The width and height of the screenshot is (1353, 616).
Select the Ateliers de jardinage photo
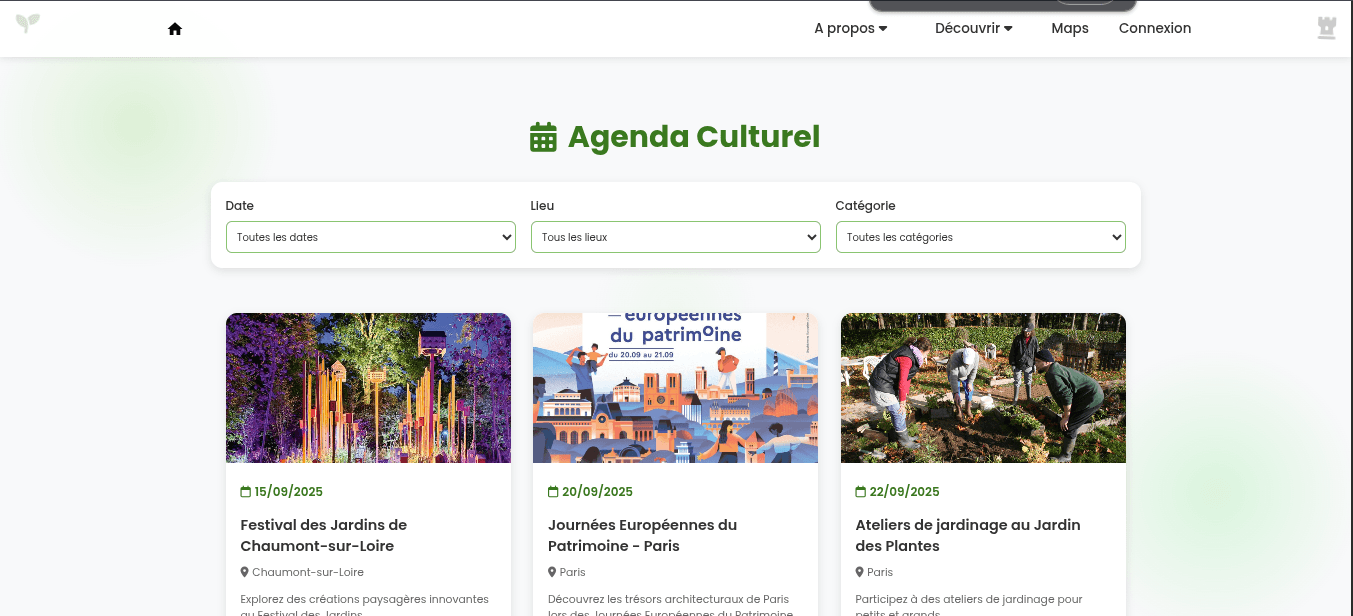(x=983, y=388)
